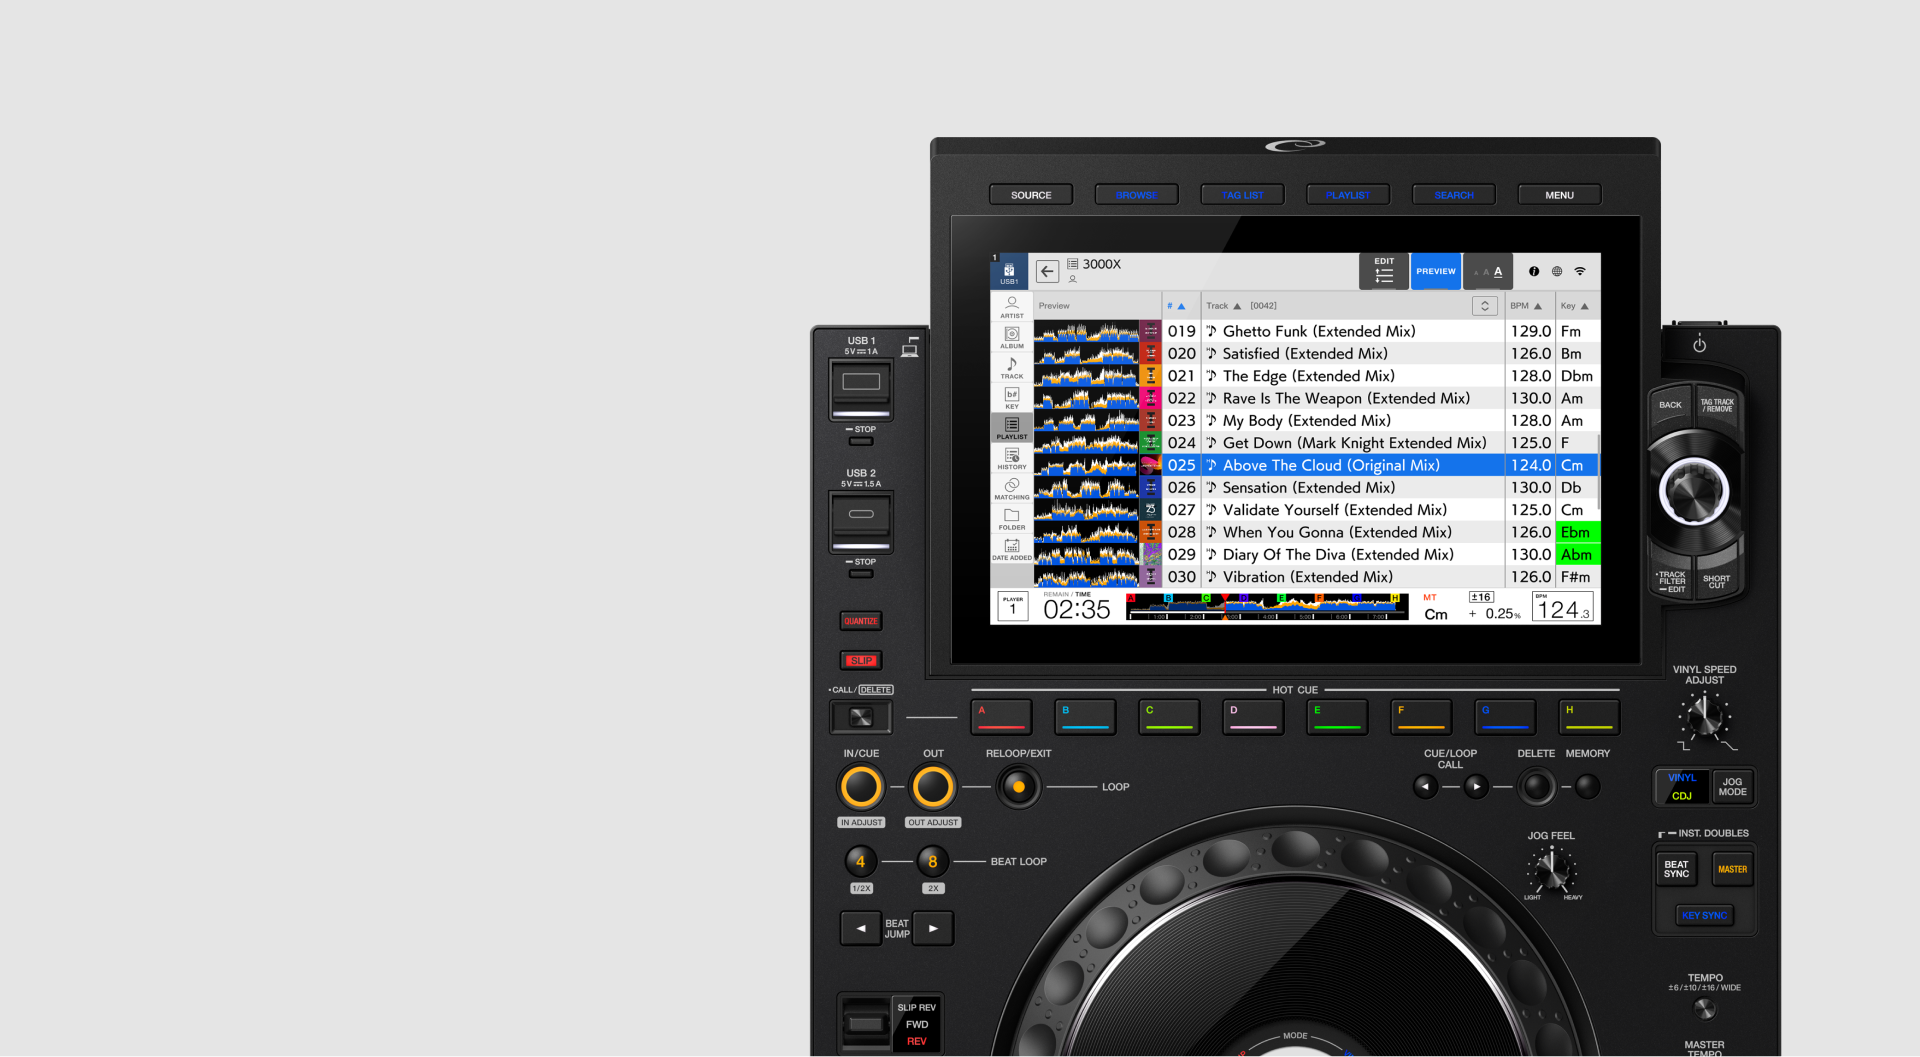Click album art of Above The Cloud
Screen dimensions: 1920x1057
(x=1150, y=465)
